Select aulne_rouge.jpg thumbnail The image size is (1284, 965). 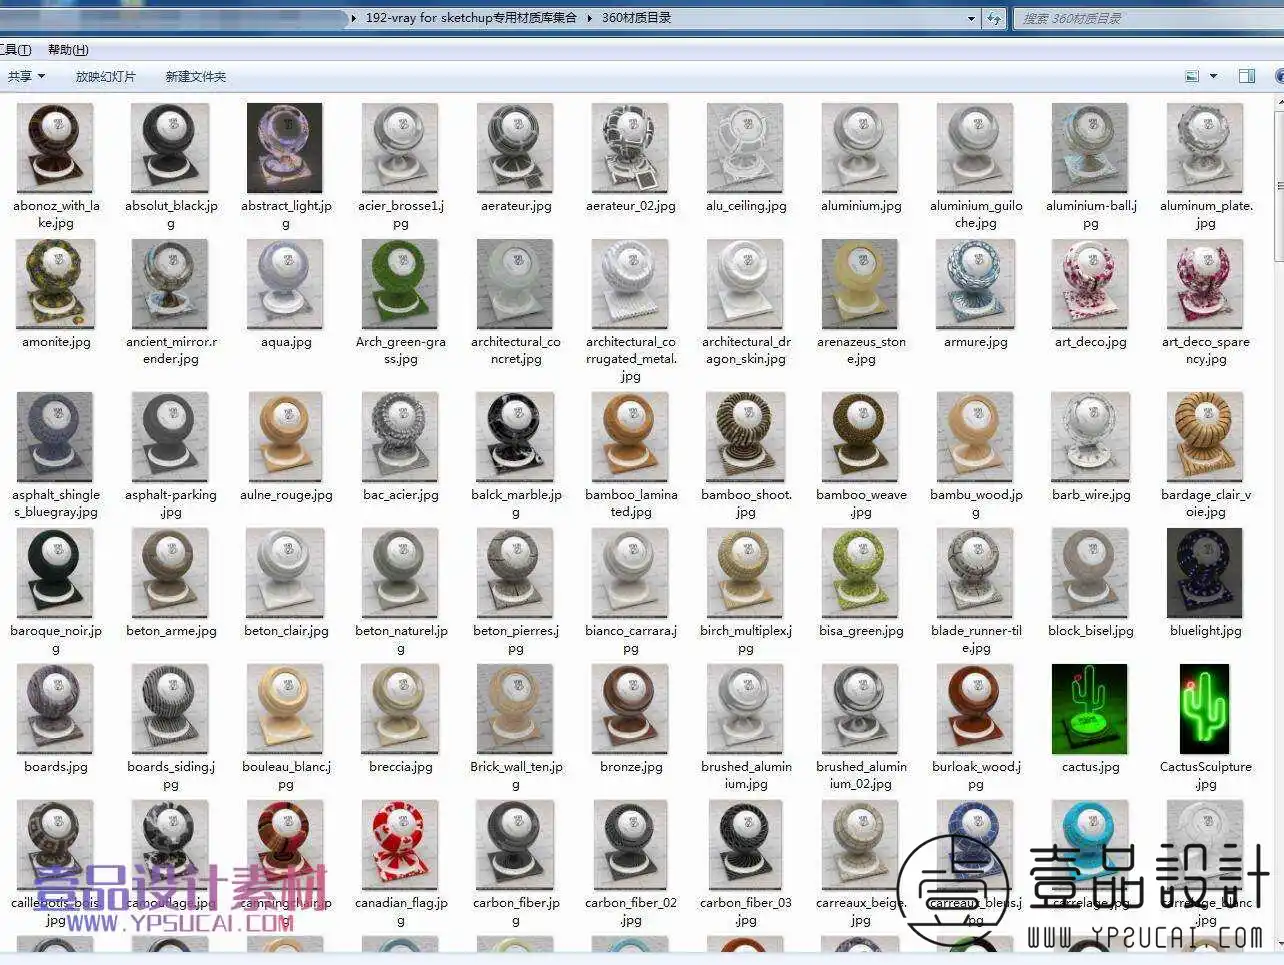285,437
